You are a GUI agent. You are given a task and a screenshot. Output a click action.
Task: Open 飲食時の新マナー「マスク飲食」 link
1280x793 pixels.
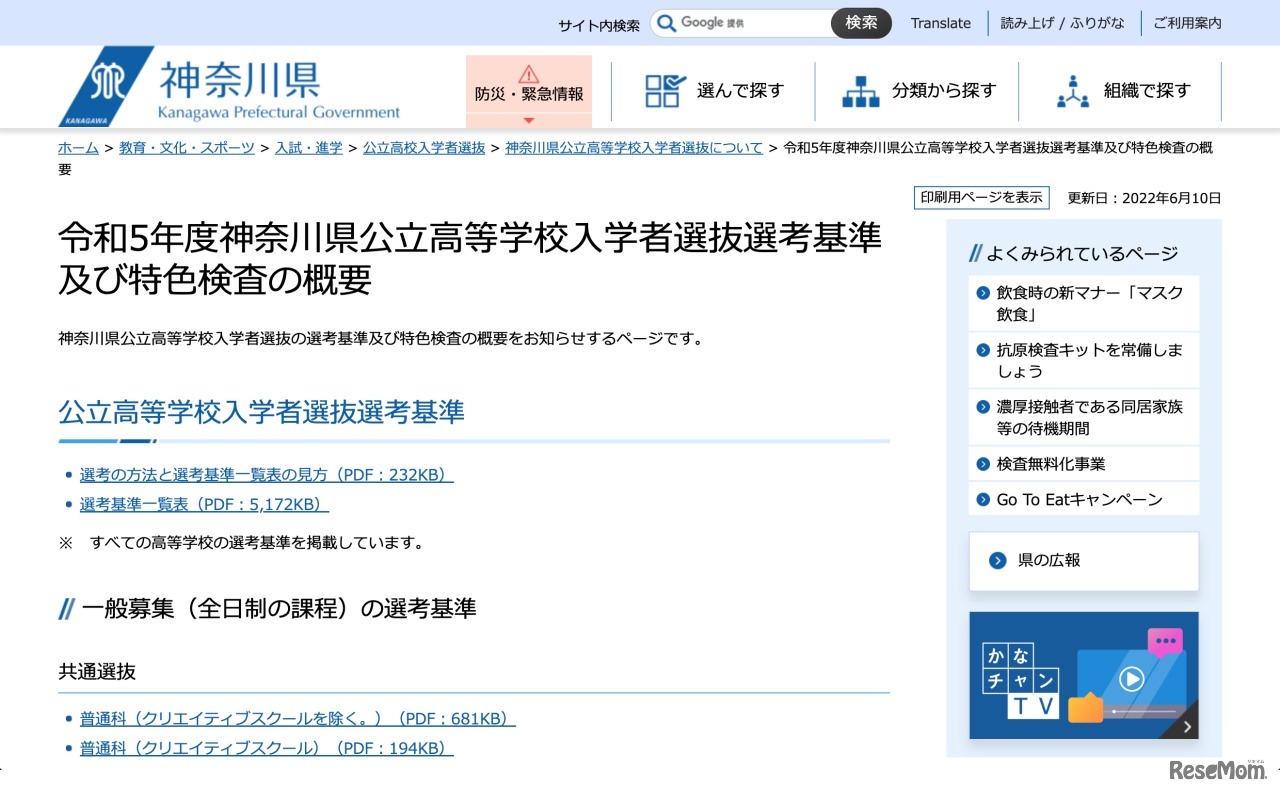(1084, 303)
